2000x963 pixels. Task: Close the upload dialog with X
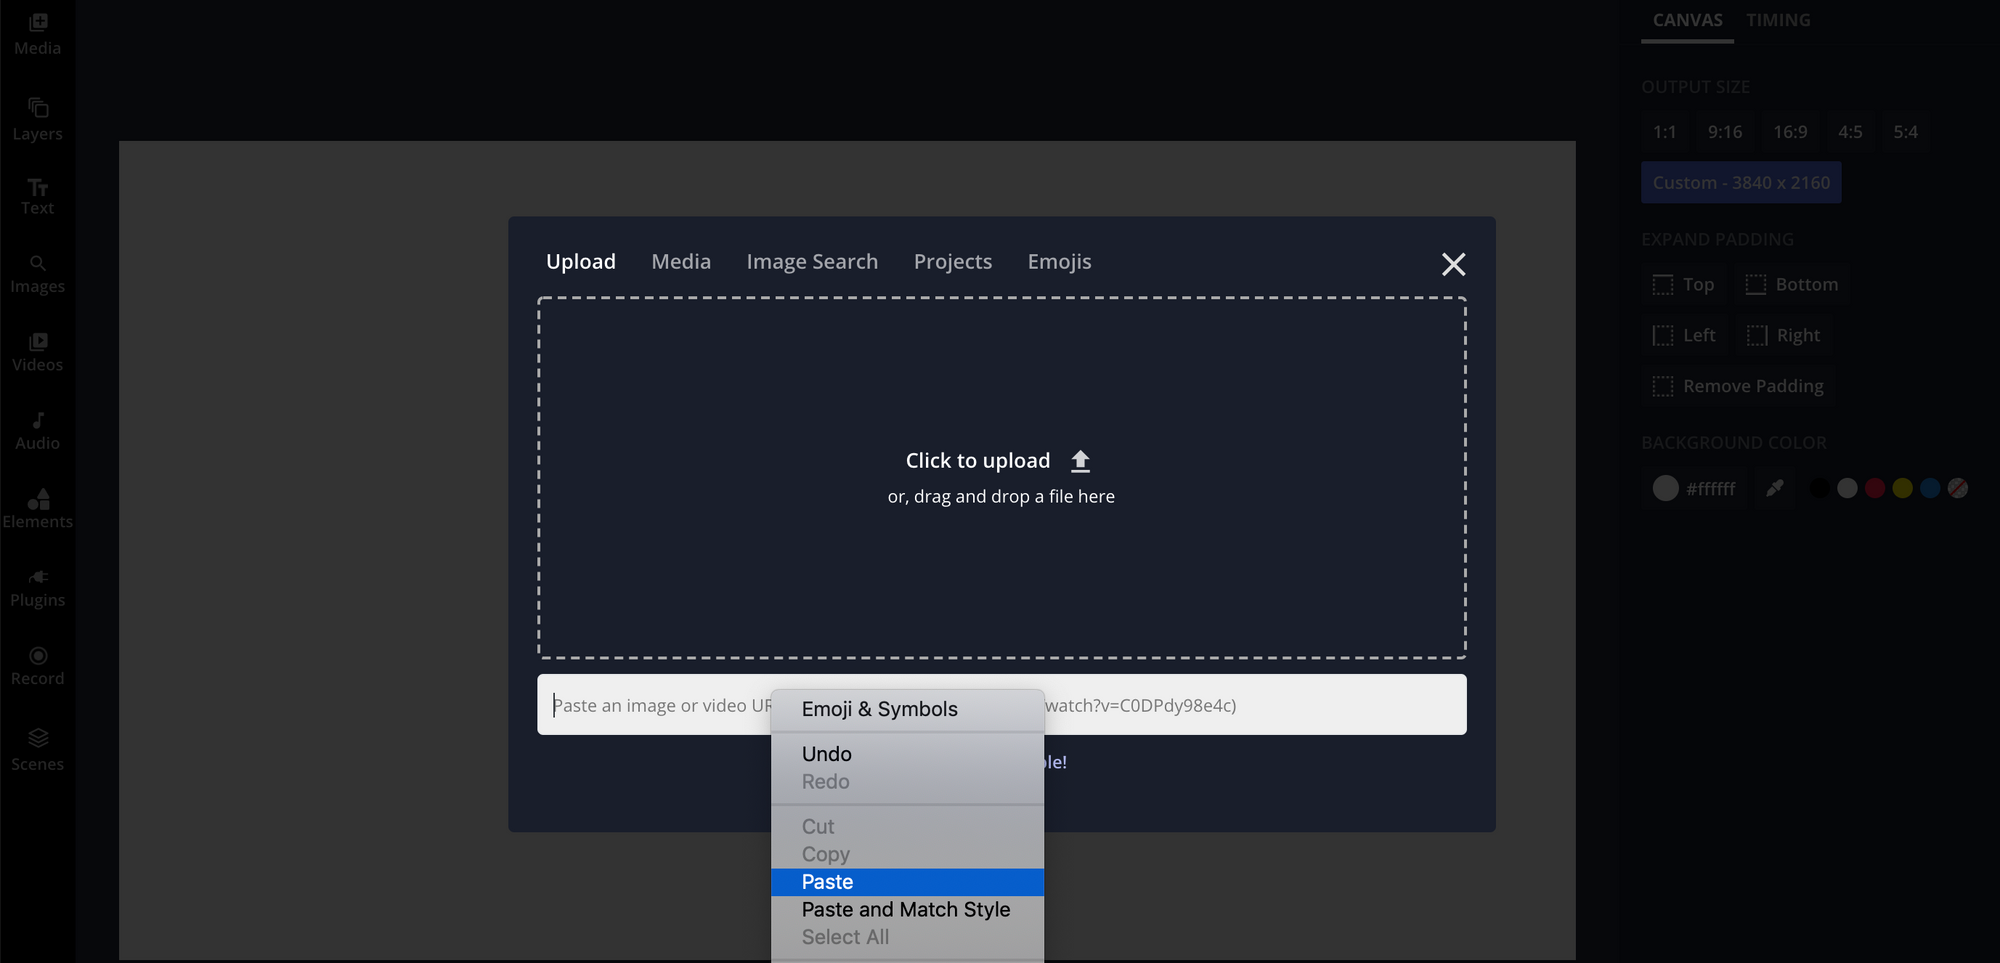click(x=1453, y=264)
